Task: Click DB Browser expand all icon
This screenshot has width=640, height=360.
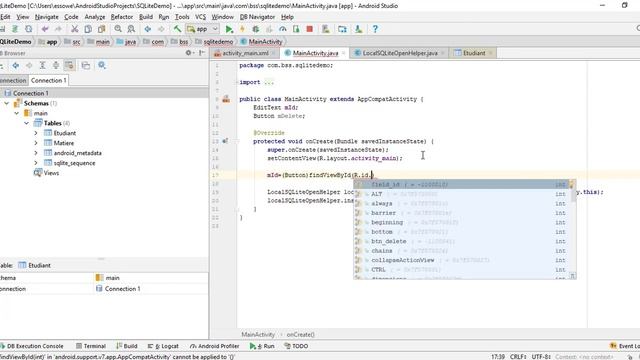Action: click(42, 65)
